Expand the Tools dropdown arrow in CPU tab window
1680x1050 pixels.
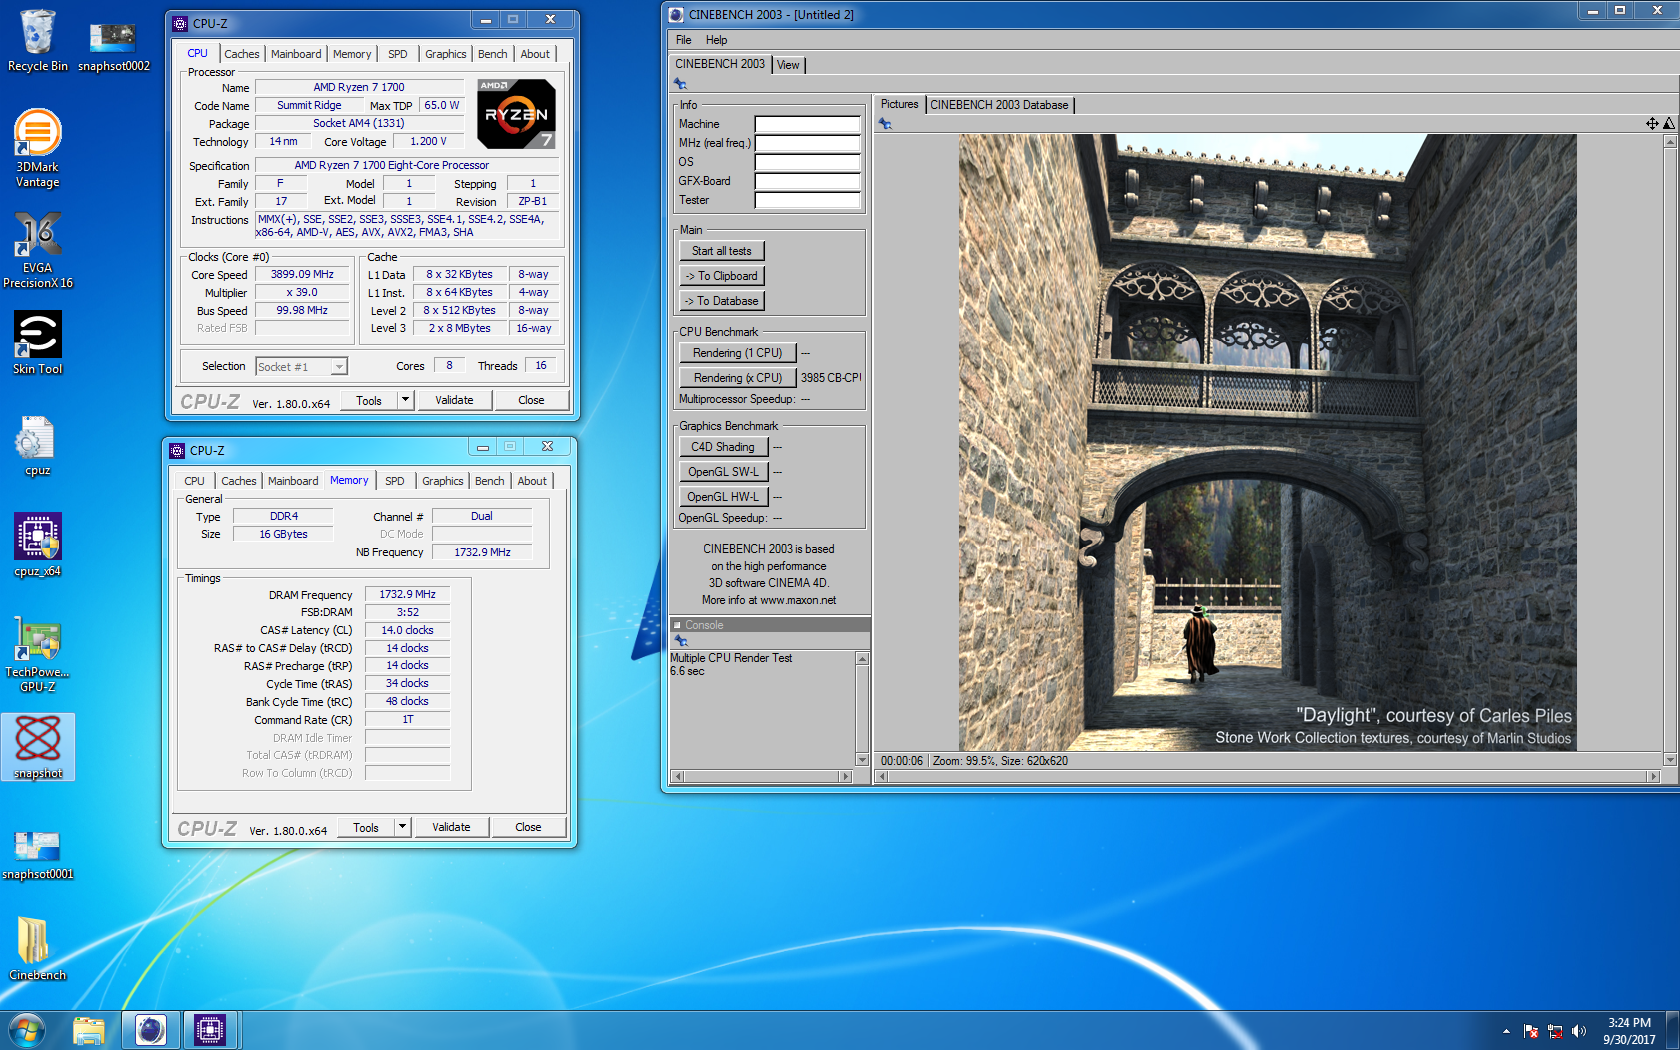pos(405,400)
